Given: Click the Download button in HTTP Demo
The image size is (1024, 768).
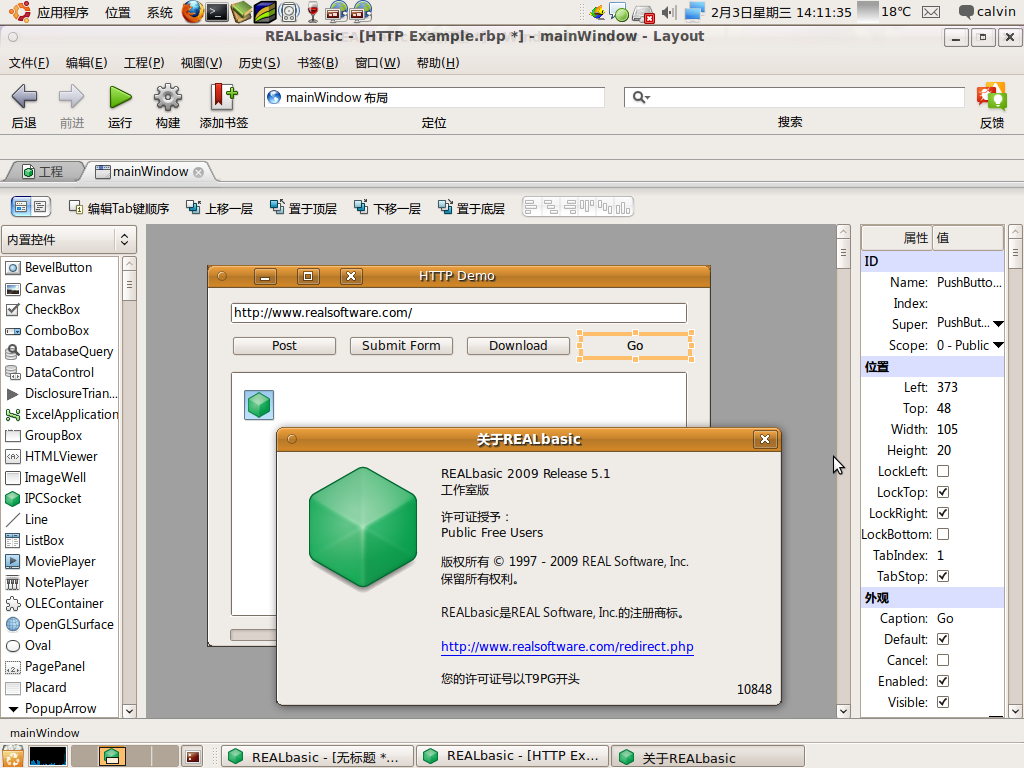Looking at the screenshot, I should click(x=518, y=345).
